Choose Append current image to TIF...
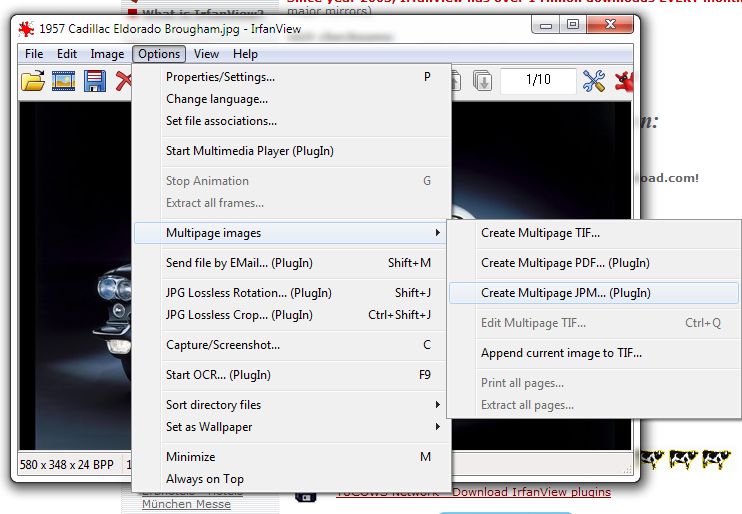This screenshot has height=514, width=742. pyautogui.click(x=594, y=353)
